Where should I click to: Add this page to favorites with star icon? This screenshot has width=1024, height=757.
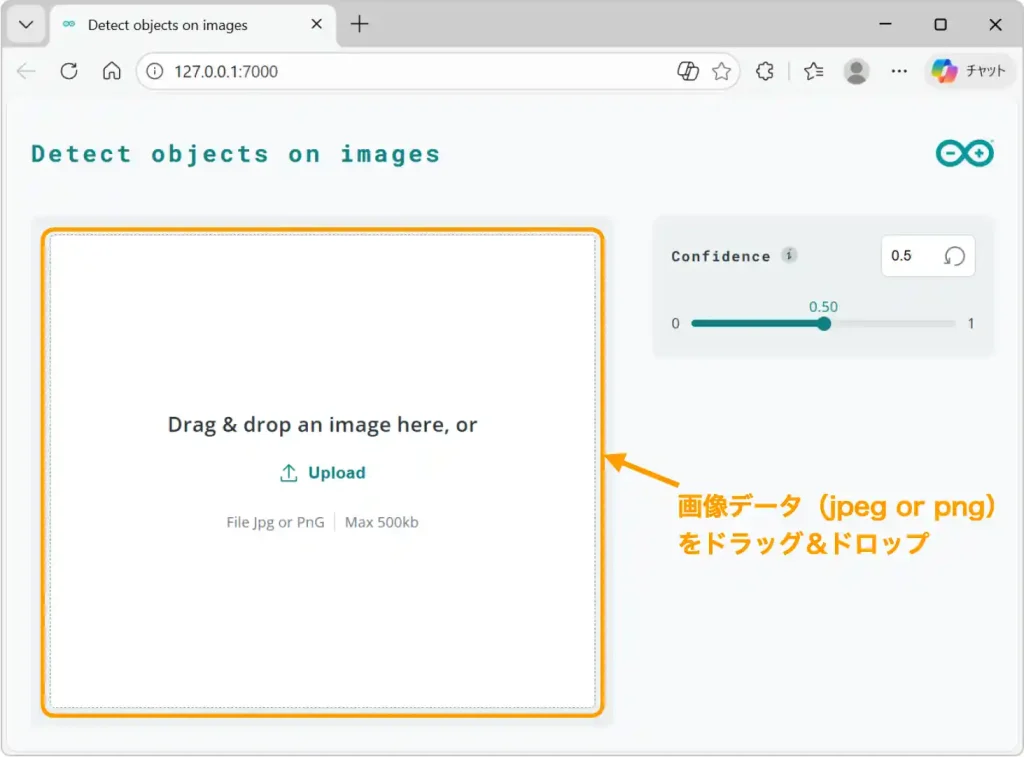tap(721, 71)
